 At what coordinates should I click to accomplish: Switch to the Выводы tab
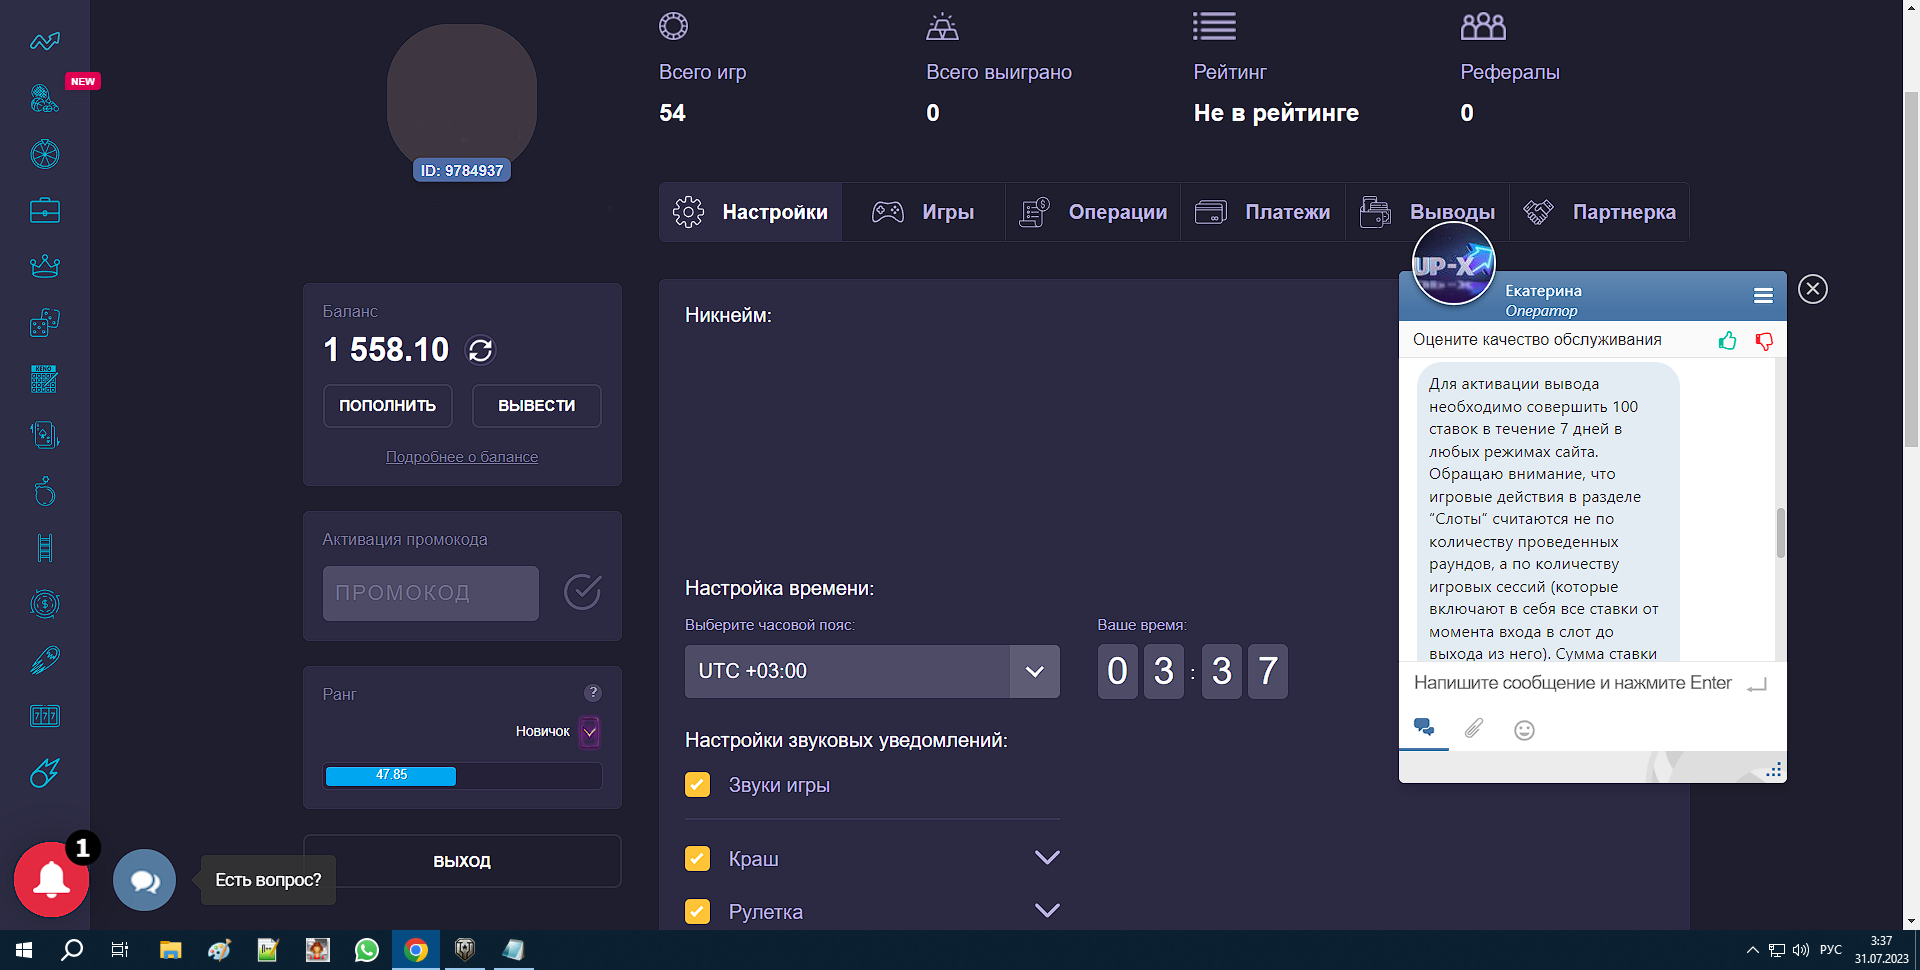(x=1427, y=212)
